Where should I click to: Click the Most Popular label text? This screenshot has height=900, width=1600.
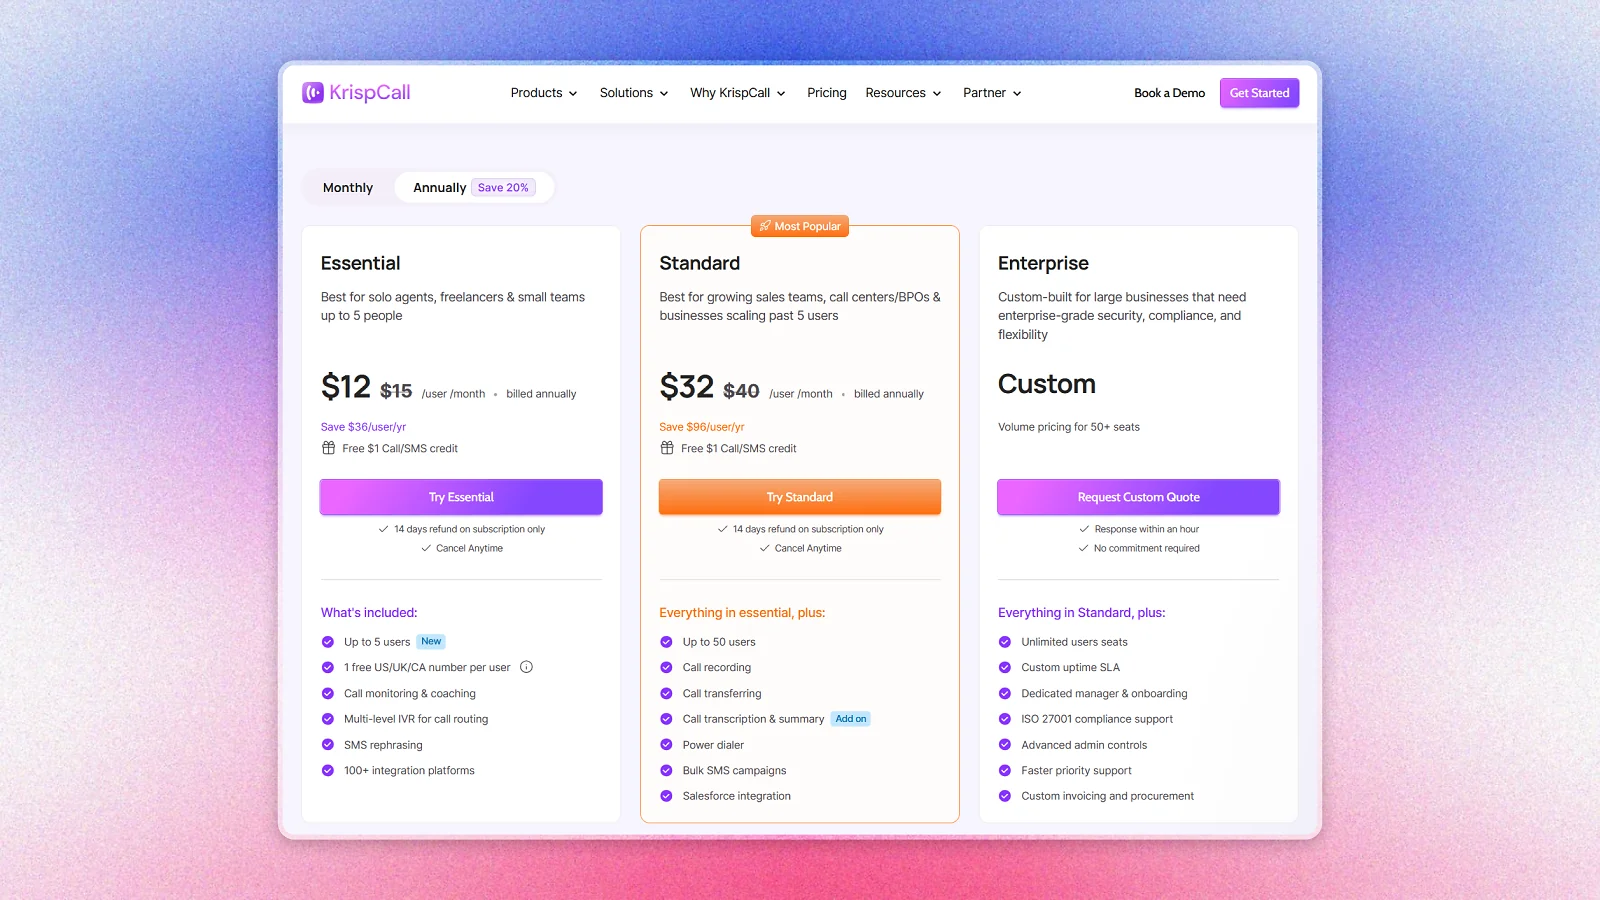[x=807, y=227]
